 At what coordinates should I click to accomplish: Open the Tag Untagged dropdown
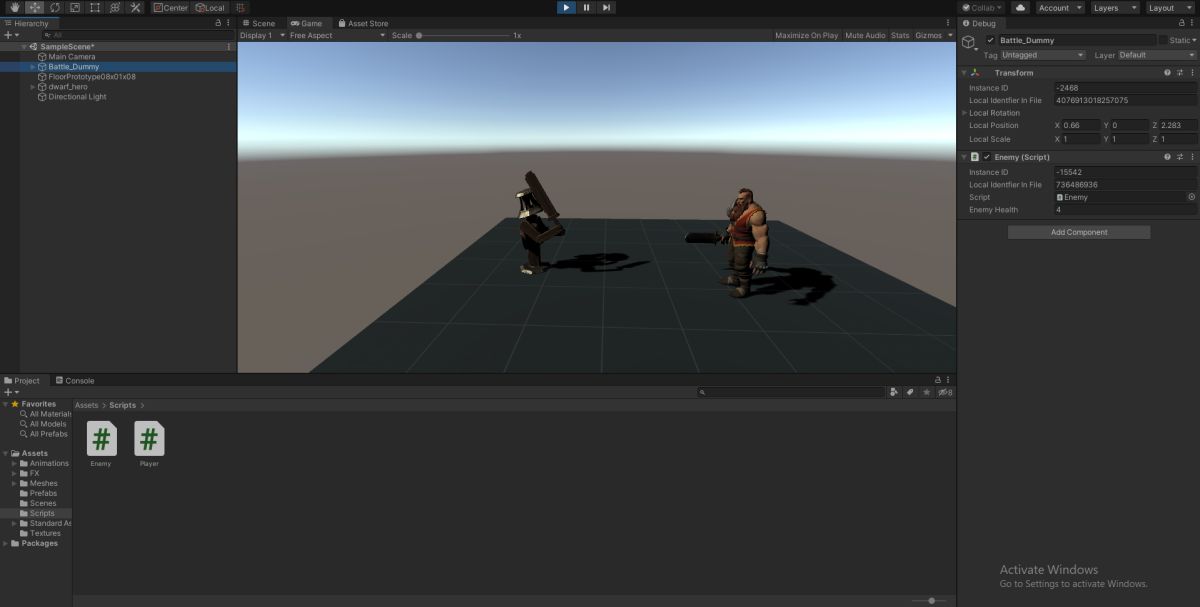click(1042, 55)
